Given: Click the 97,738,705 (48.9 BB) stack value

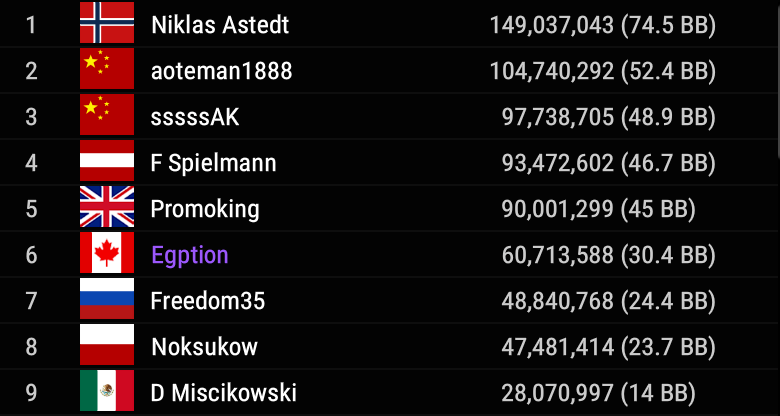Looking at the screenshot, I should pos(608,116).
